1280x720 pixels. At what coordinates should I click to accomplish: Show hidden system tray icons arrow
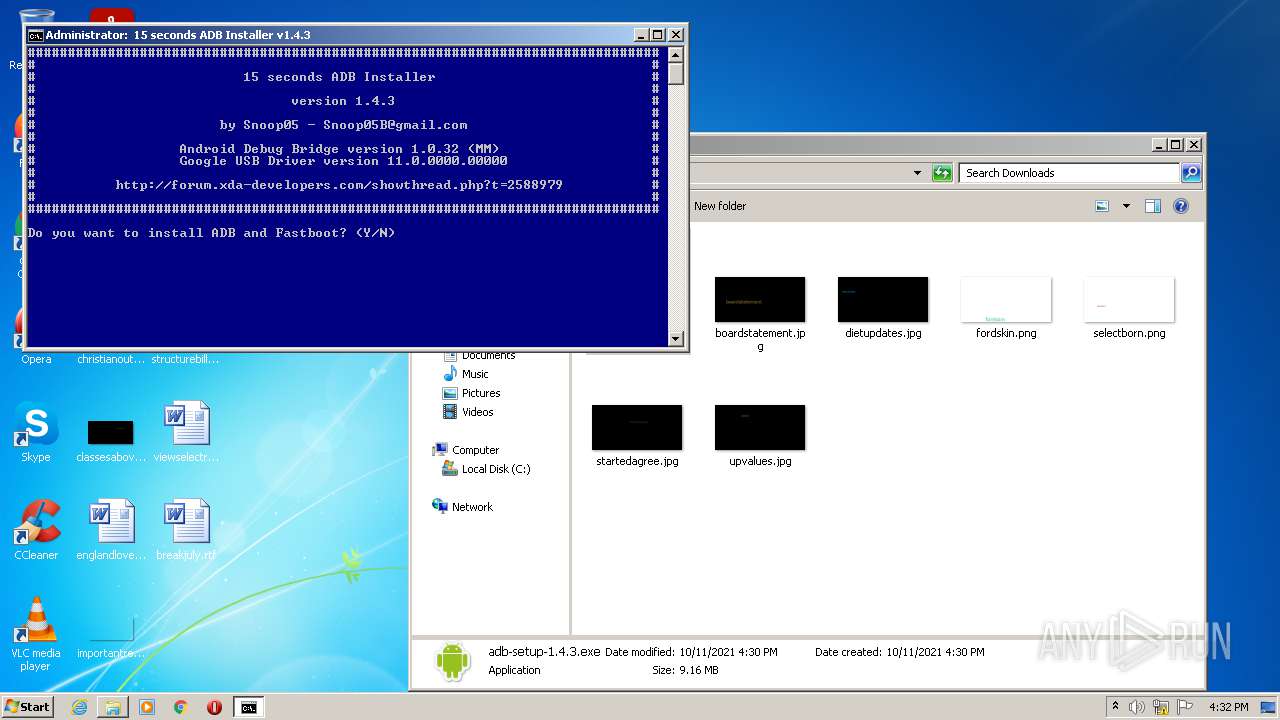(1115, 707)
